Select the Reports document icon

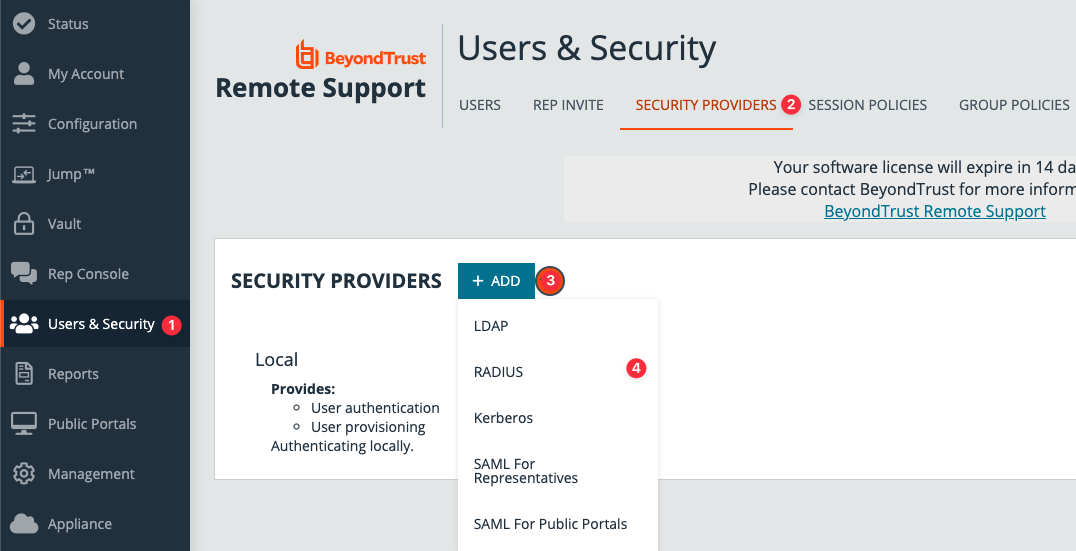24,374
